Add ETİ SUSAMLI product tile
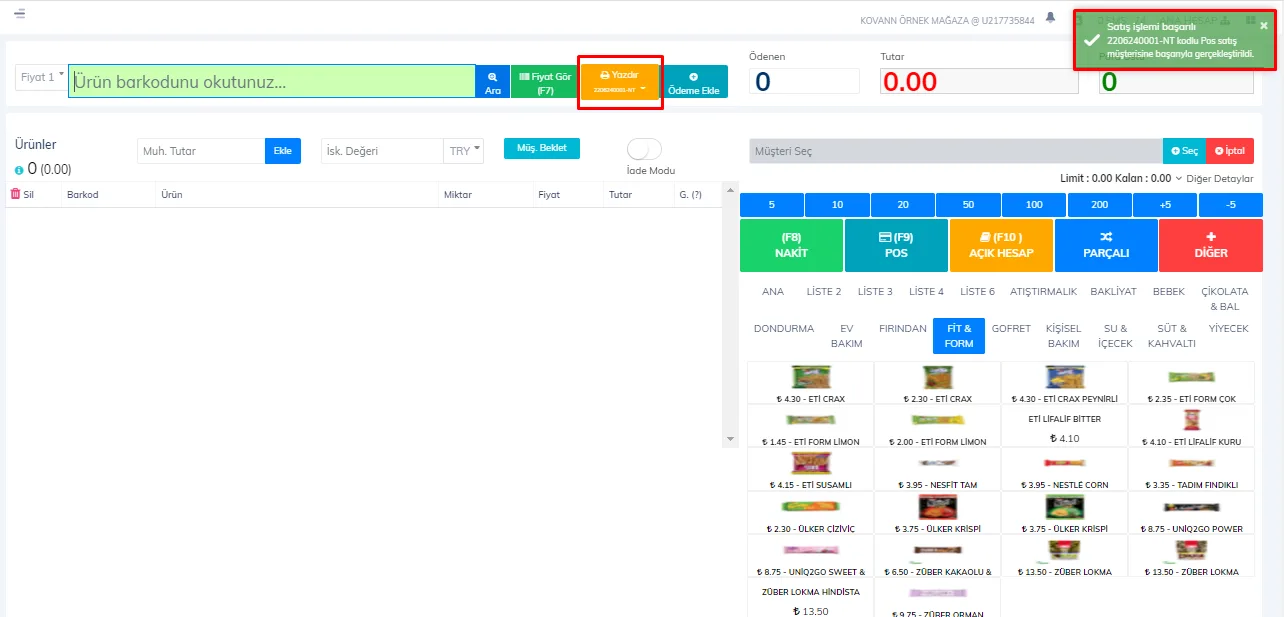Viewport: 1284px width, 617px height. click(810, 469)
